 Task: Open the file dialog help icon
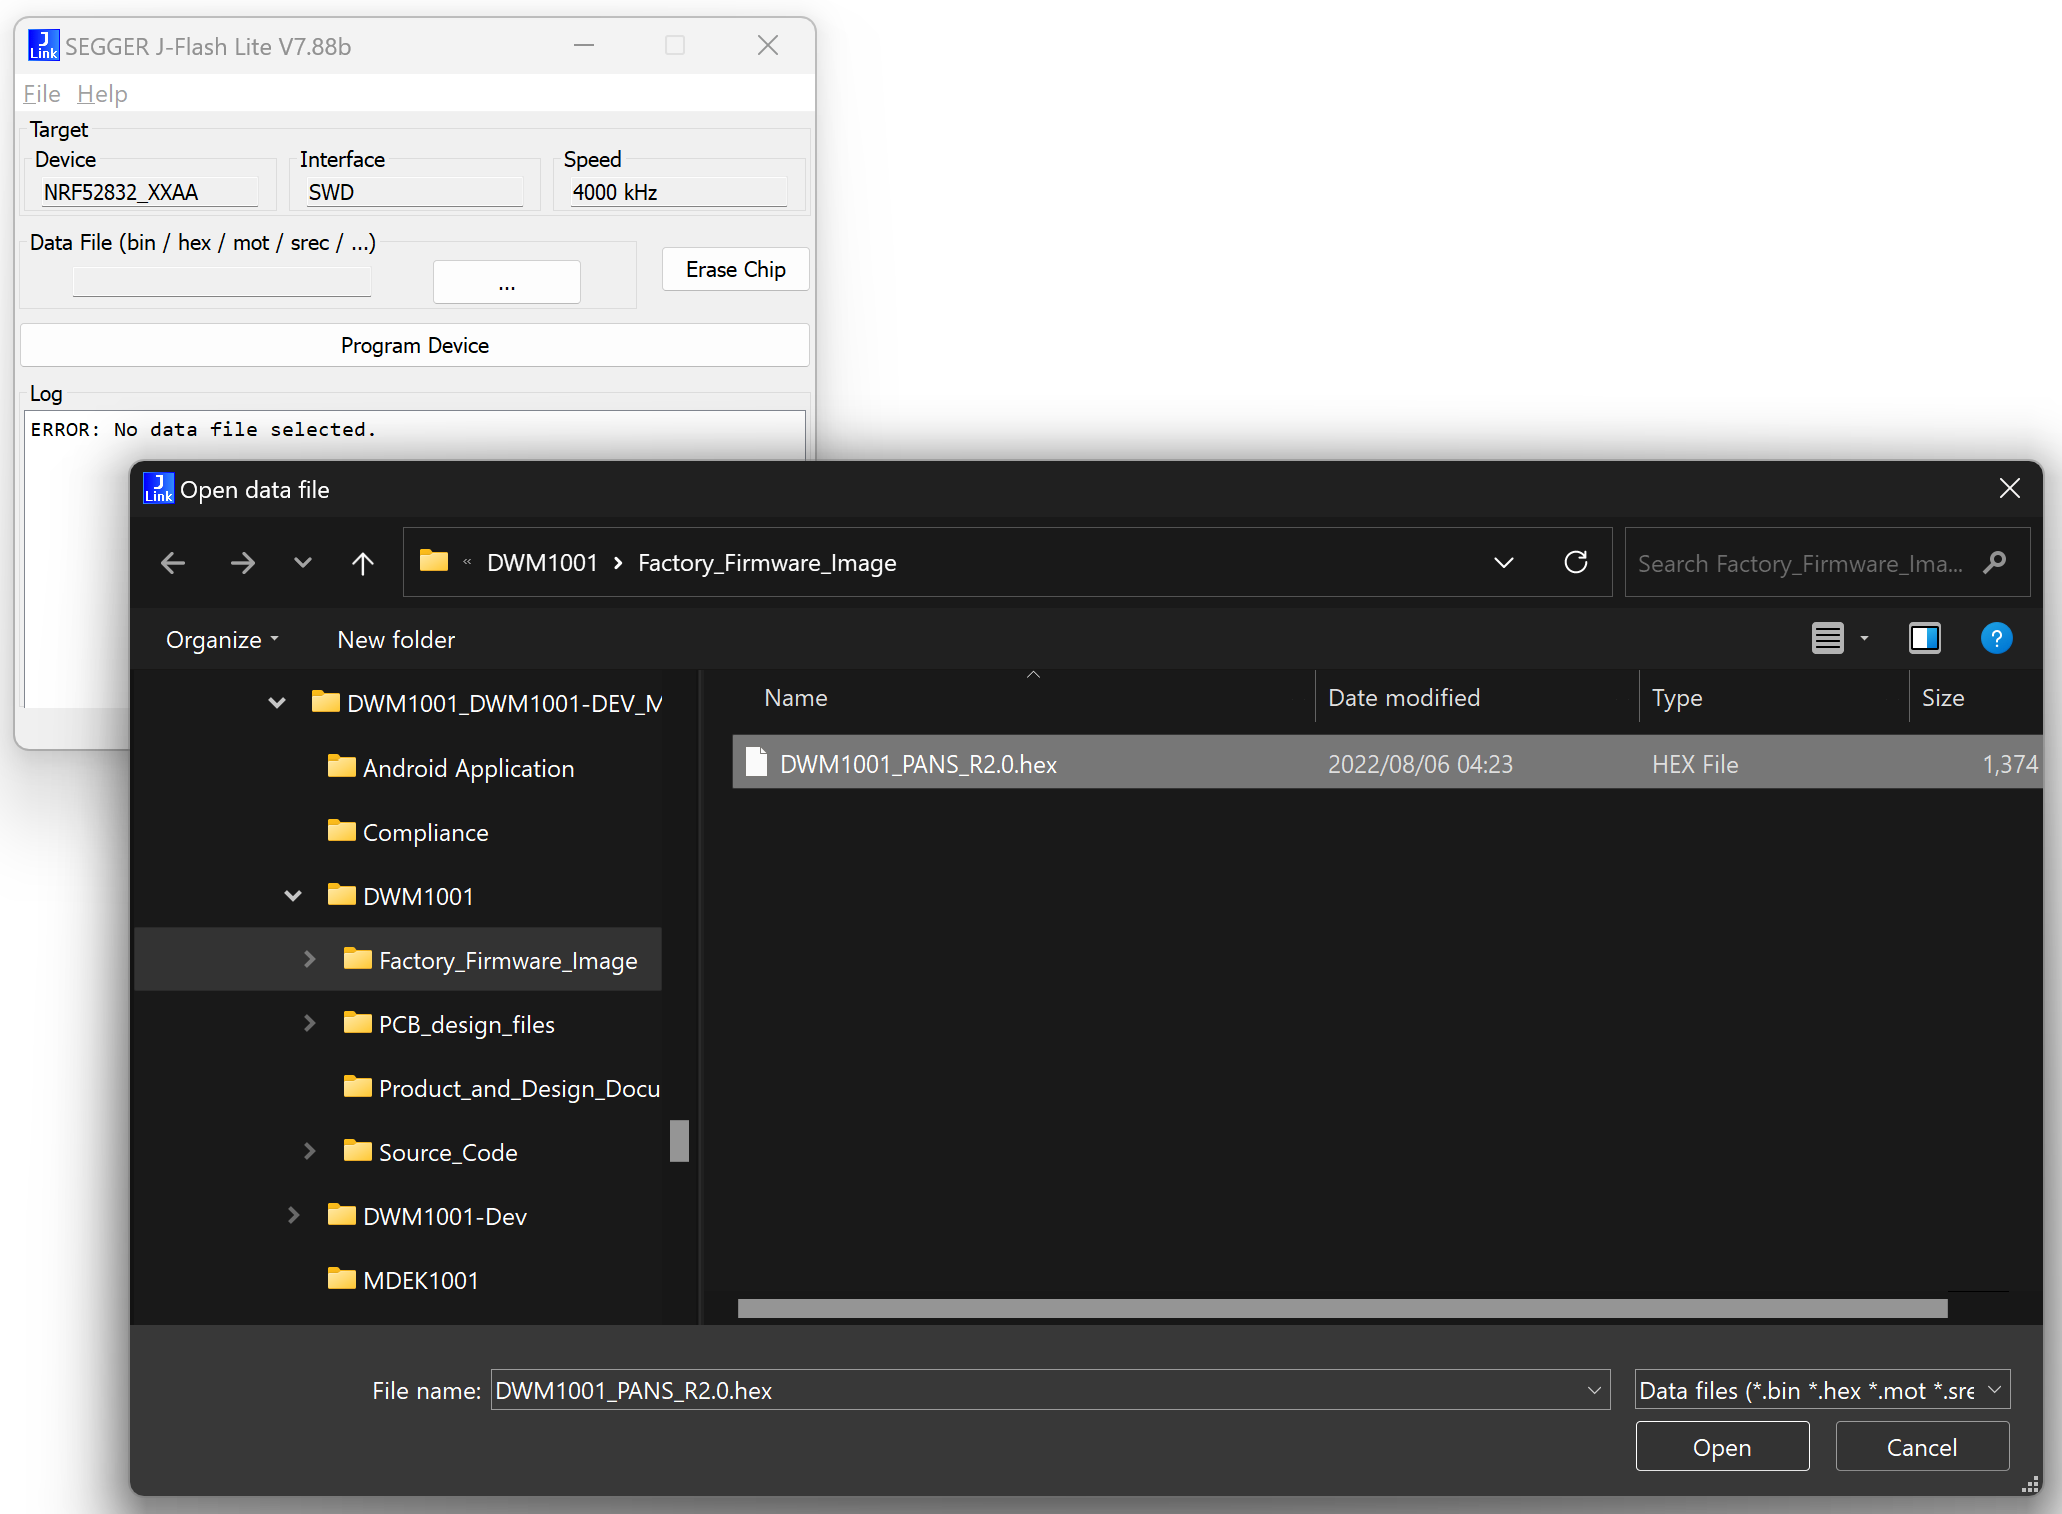[x=1996, y=638]
